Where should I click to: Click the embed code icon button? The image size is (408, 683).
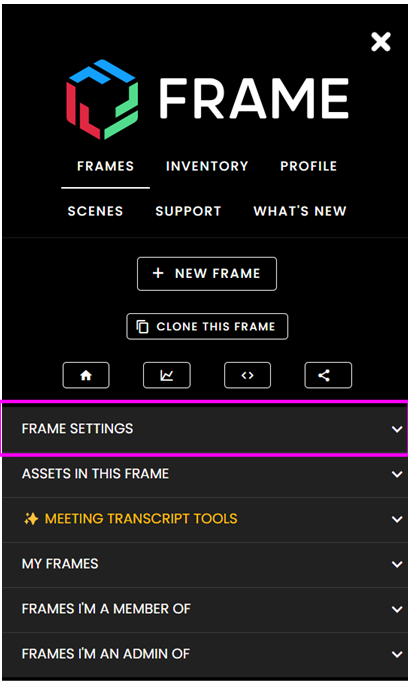coord(247,375)
